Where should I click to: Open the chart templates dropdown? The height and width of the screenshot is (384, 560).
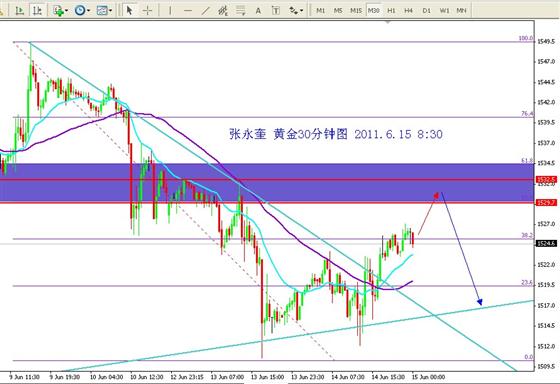[x=110, y=11]
